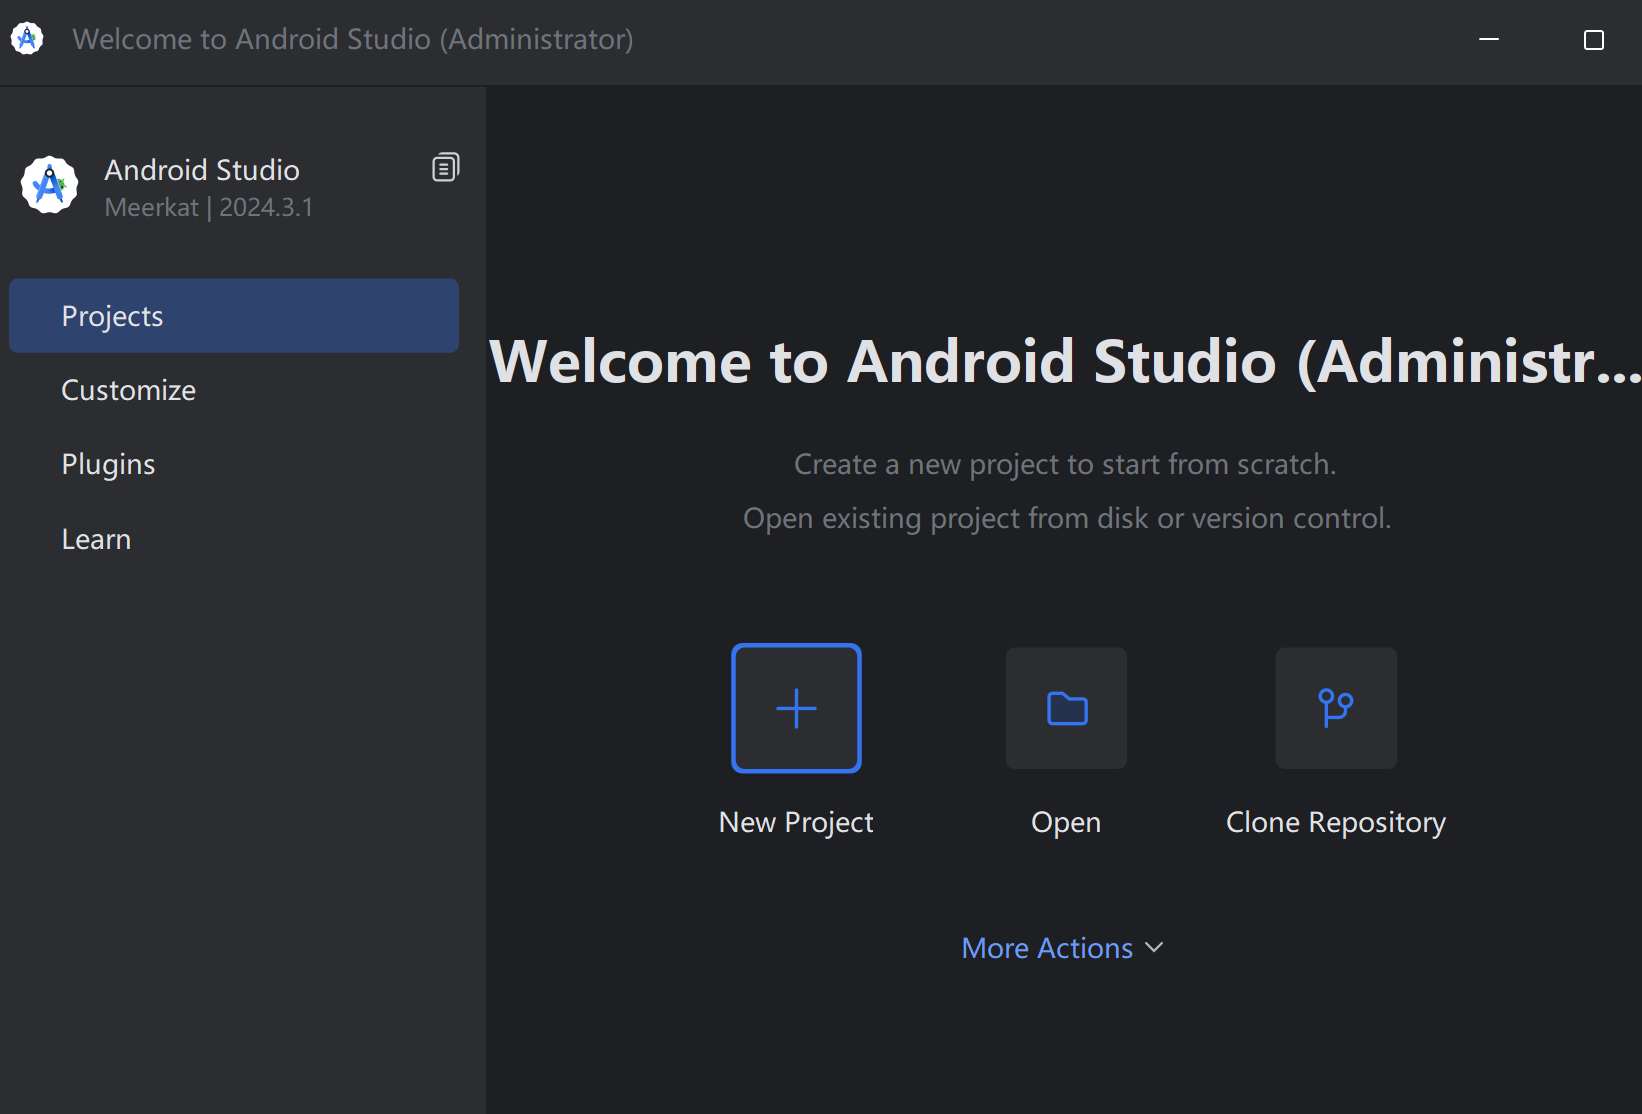Click the Clone Repository branch icon
The width and height of the screenshot is (1642, 1114).
click(x=1336, y=708)
